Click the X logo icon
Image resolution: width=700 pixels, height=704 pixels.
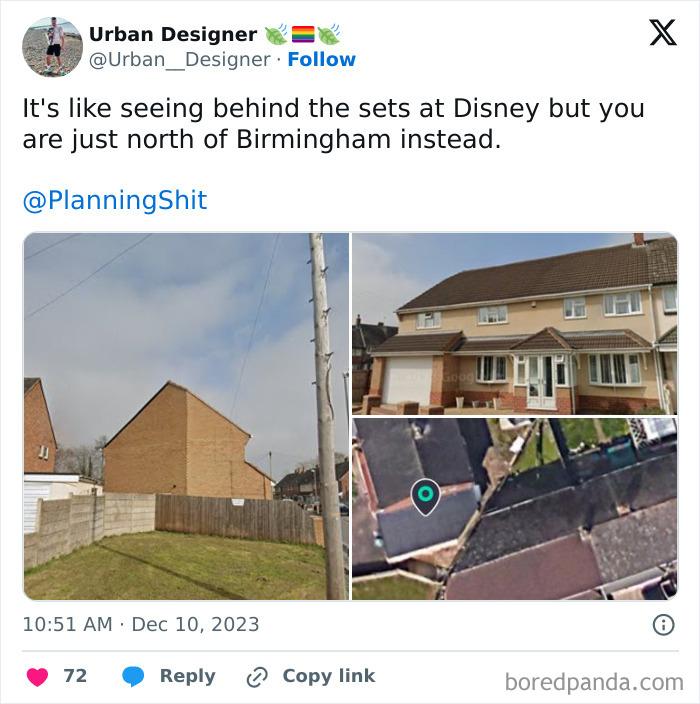(x=663, y=32)
